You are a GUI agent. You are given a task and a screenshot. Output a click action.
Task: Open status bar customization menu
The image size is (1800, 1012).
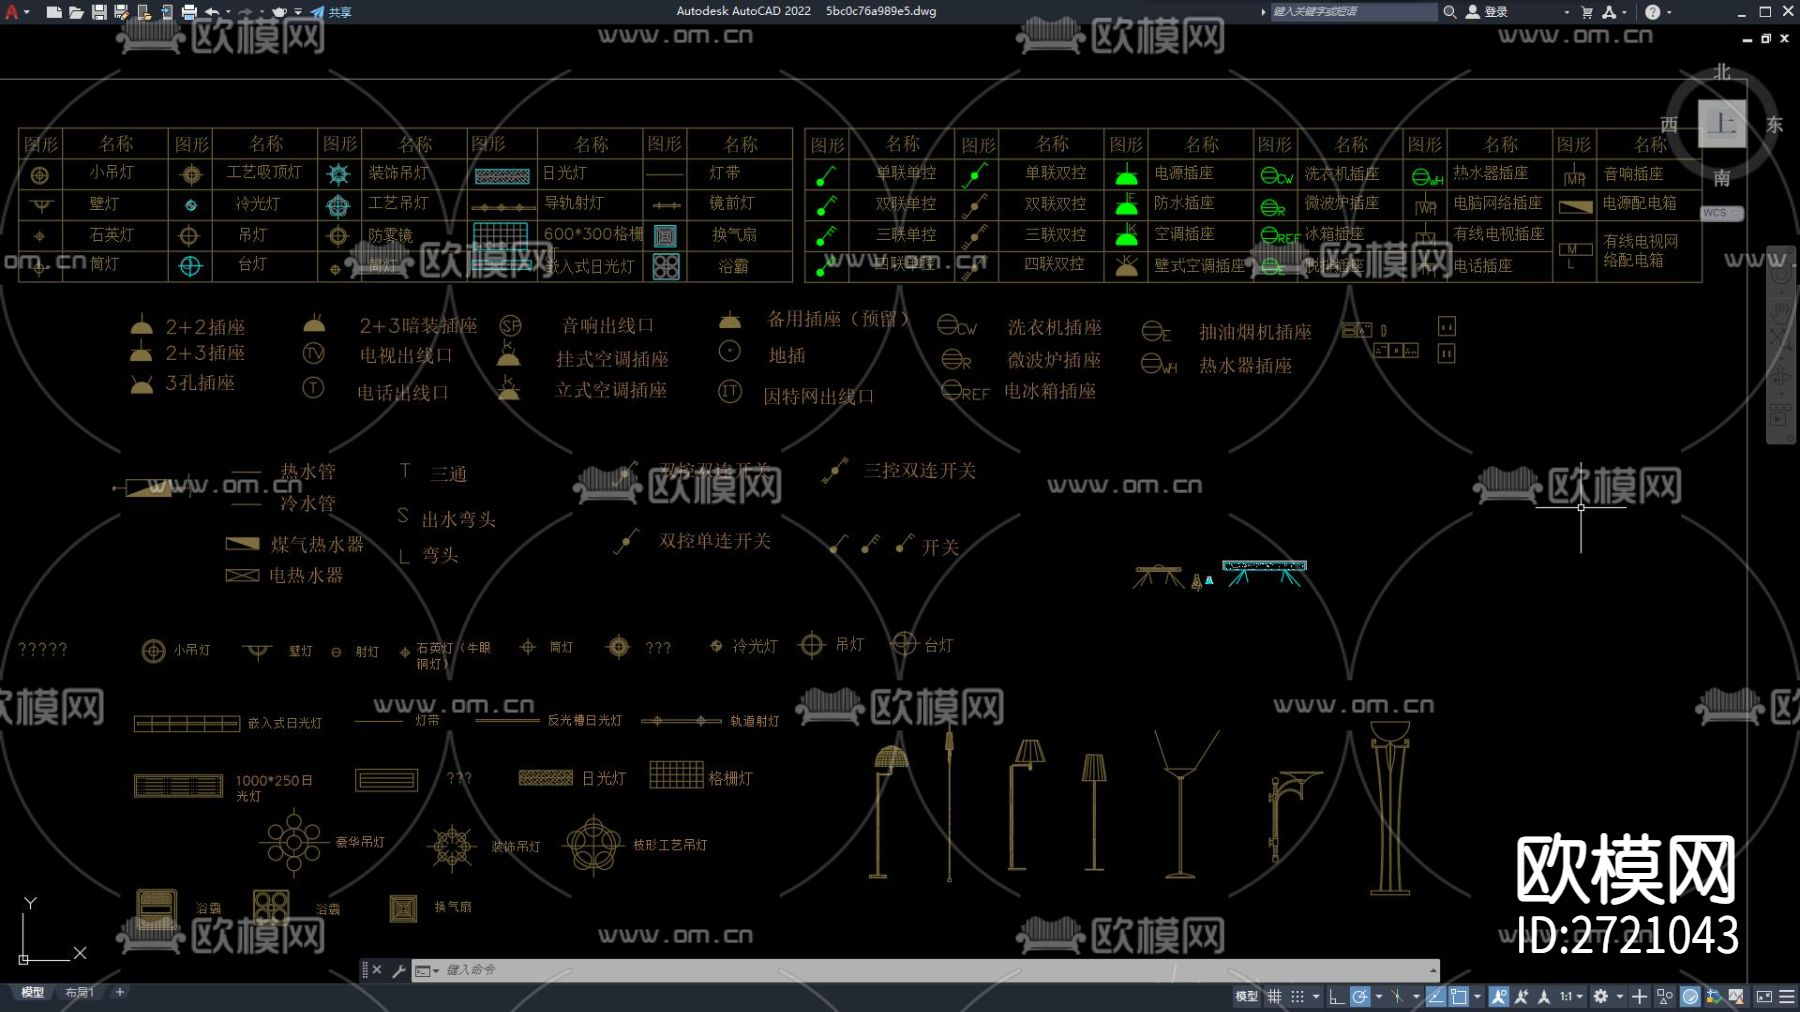coord(1787,996)
